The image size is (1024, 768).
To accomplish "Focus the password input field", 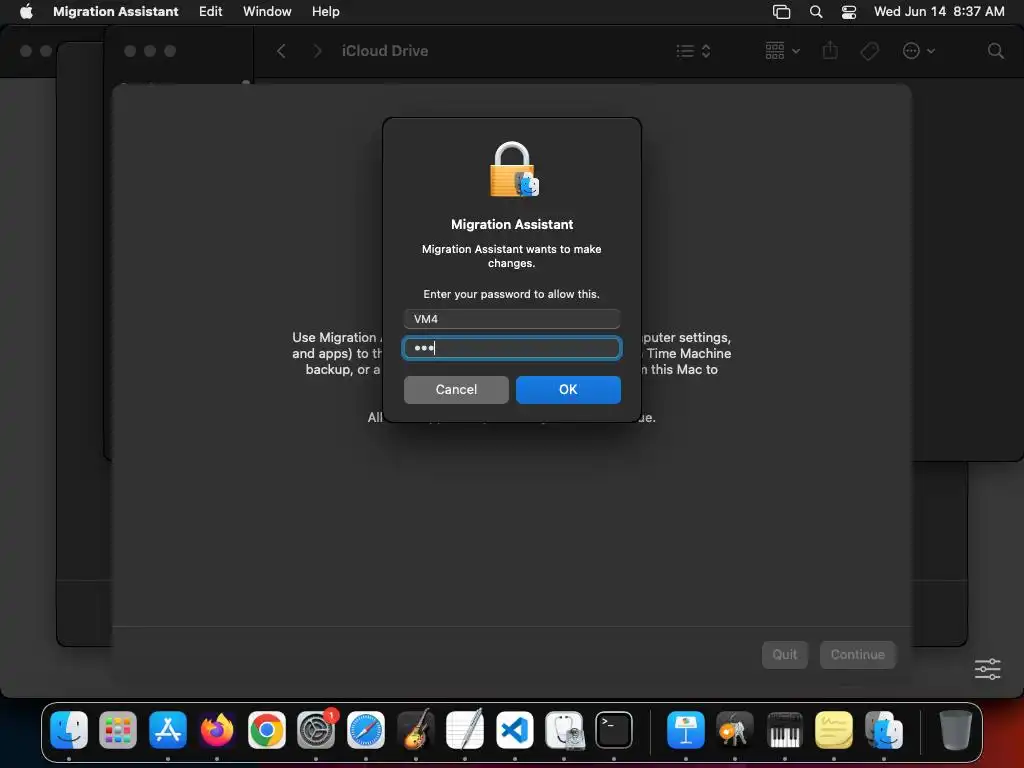I will pos(511,348).
